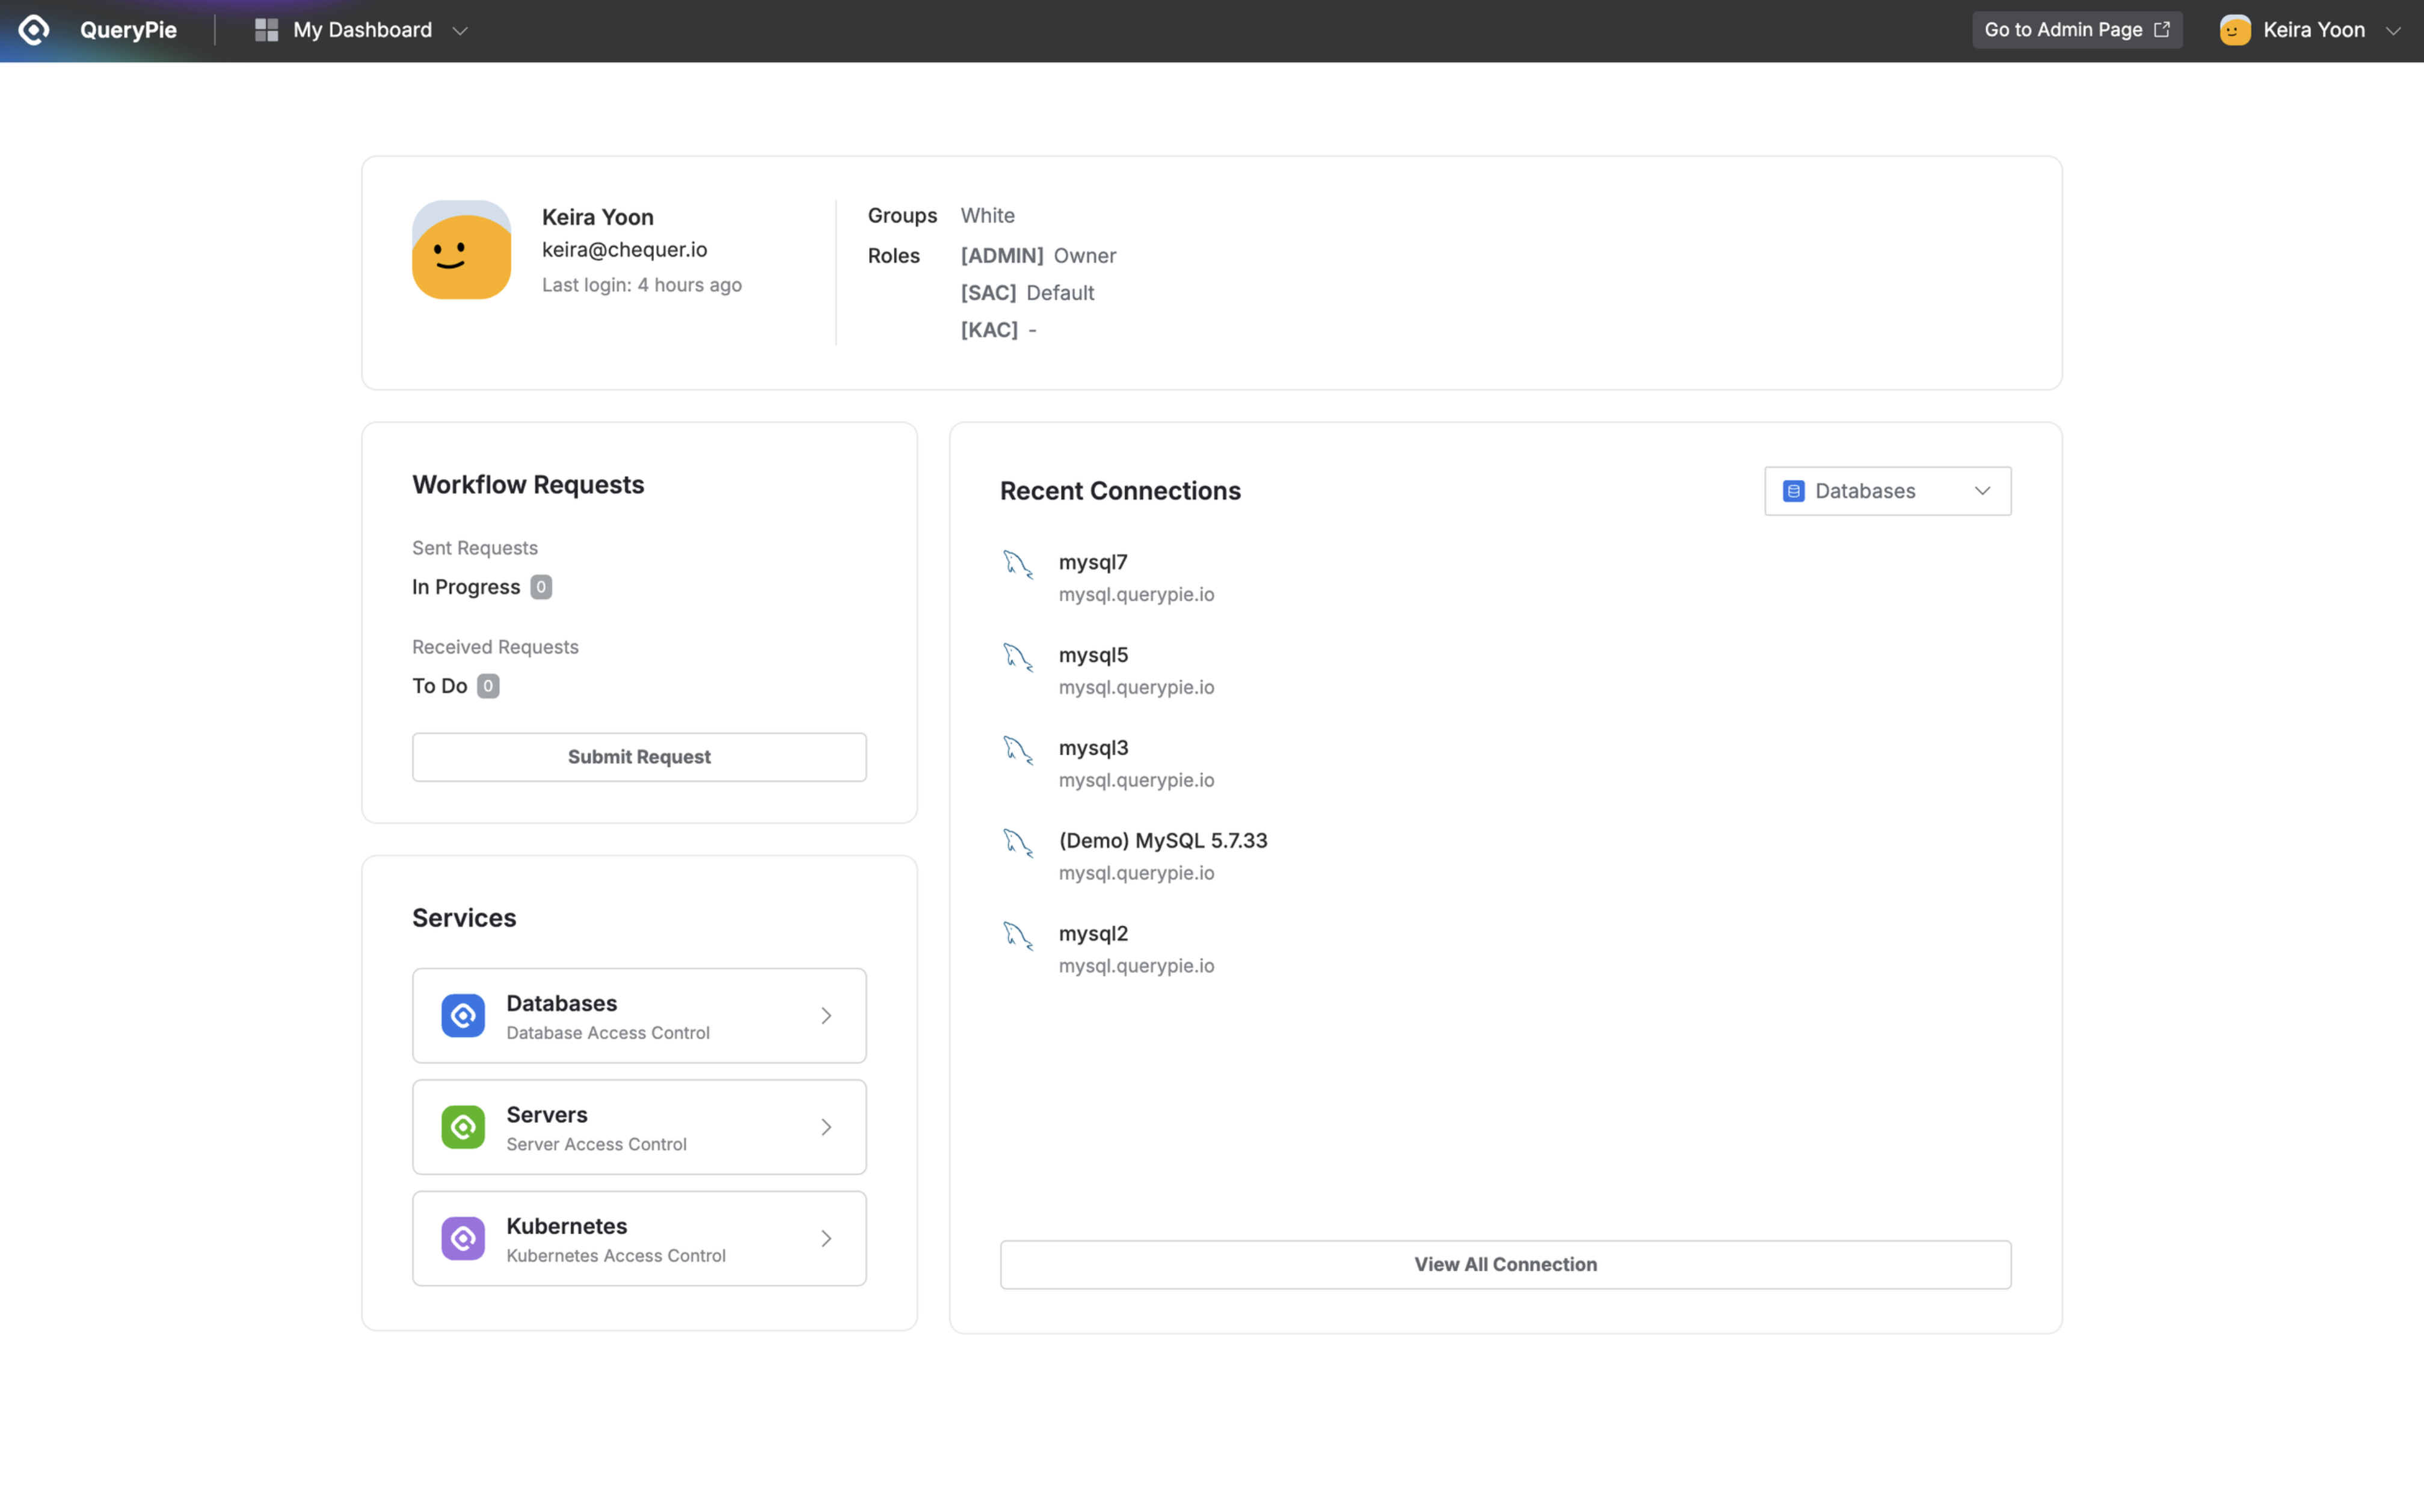Click the In Progress sent requests count
This screenshot has width=2424, height=1512.
[x=541, y=587]
